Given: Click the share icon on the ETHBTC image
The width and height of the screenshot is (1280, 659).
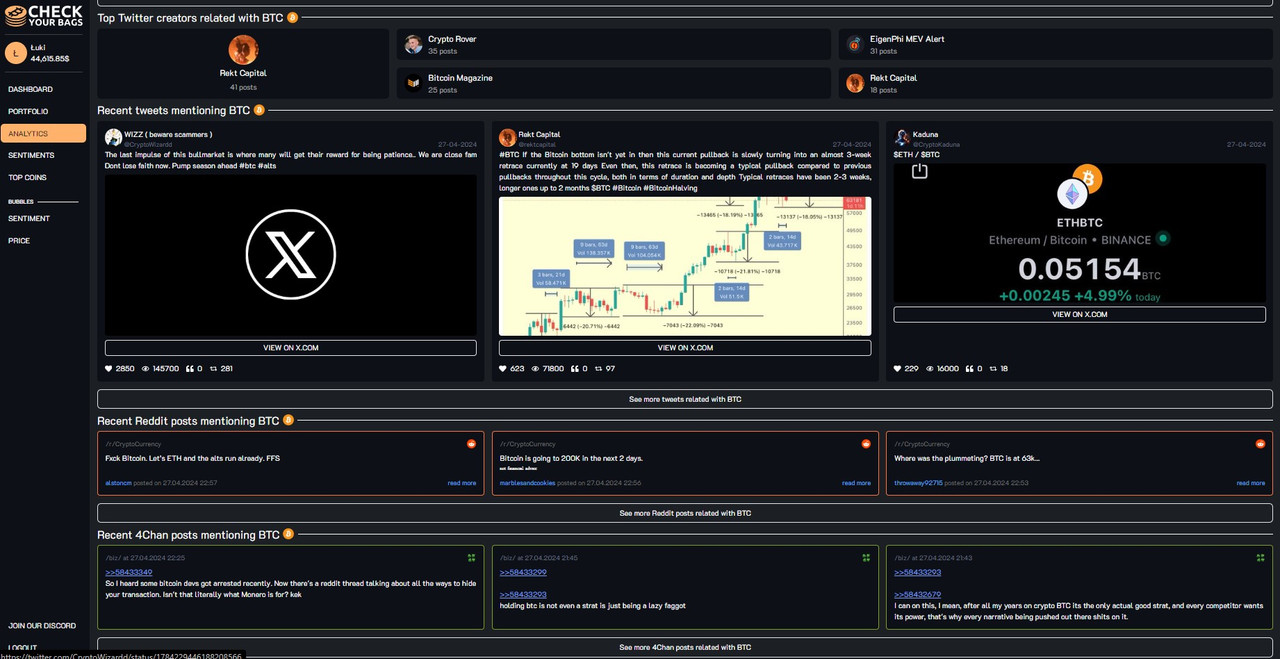Looking at the screenshot, I should tap(920, 171).
